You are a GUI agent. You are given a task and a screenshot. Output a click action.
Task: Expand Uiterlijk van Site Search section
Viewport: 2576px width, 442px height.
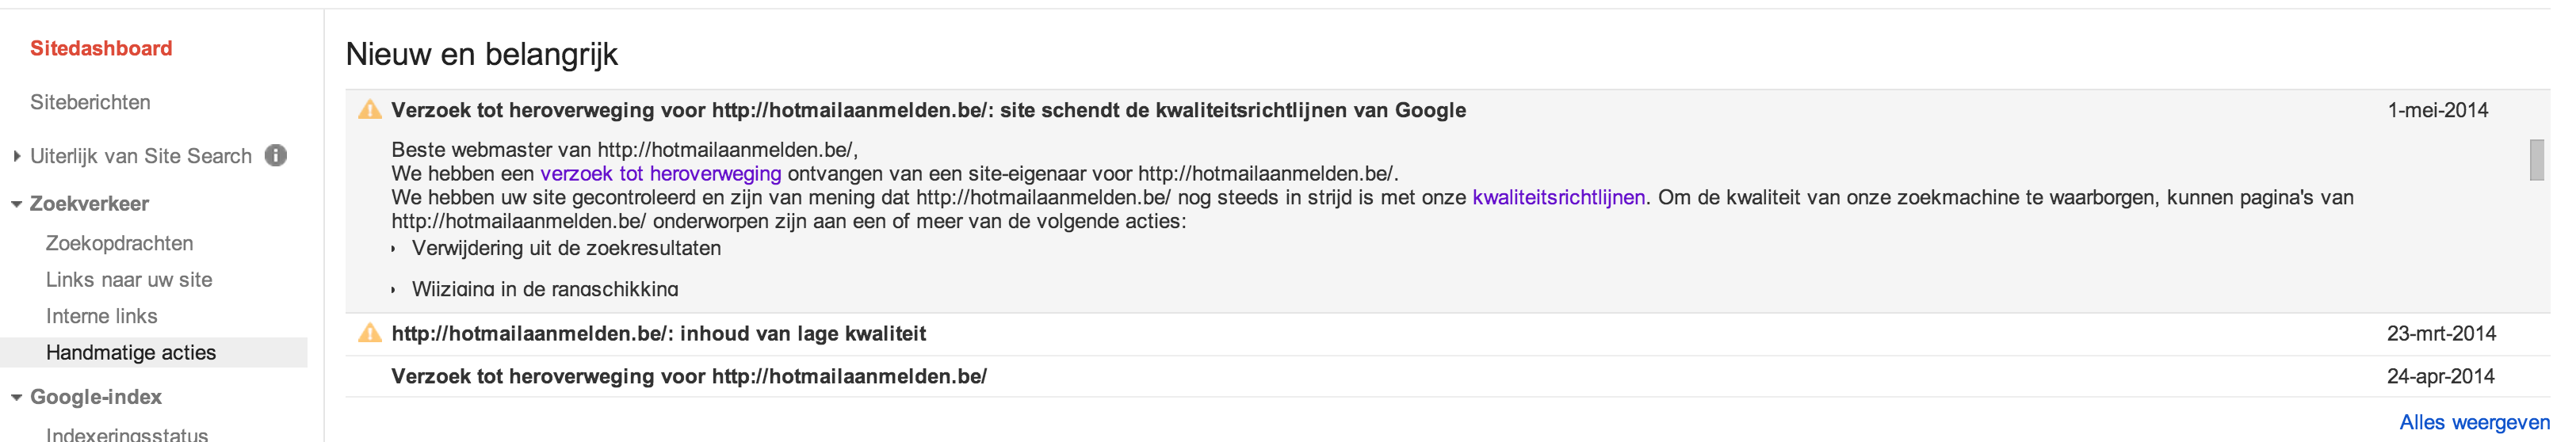[16, 156]
